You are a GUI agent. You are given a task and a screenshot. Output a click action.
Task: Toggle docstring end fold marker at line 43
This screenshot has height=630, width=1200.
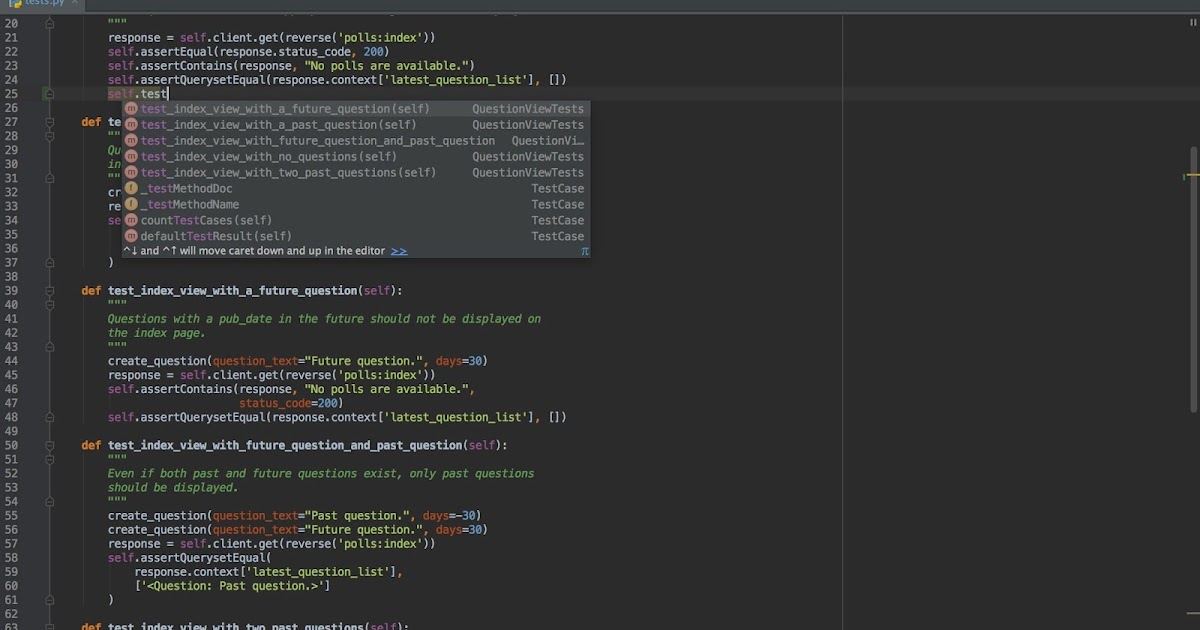pos(48,347)
